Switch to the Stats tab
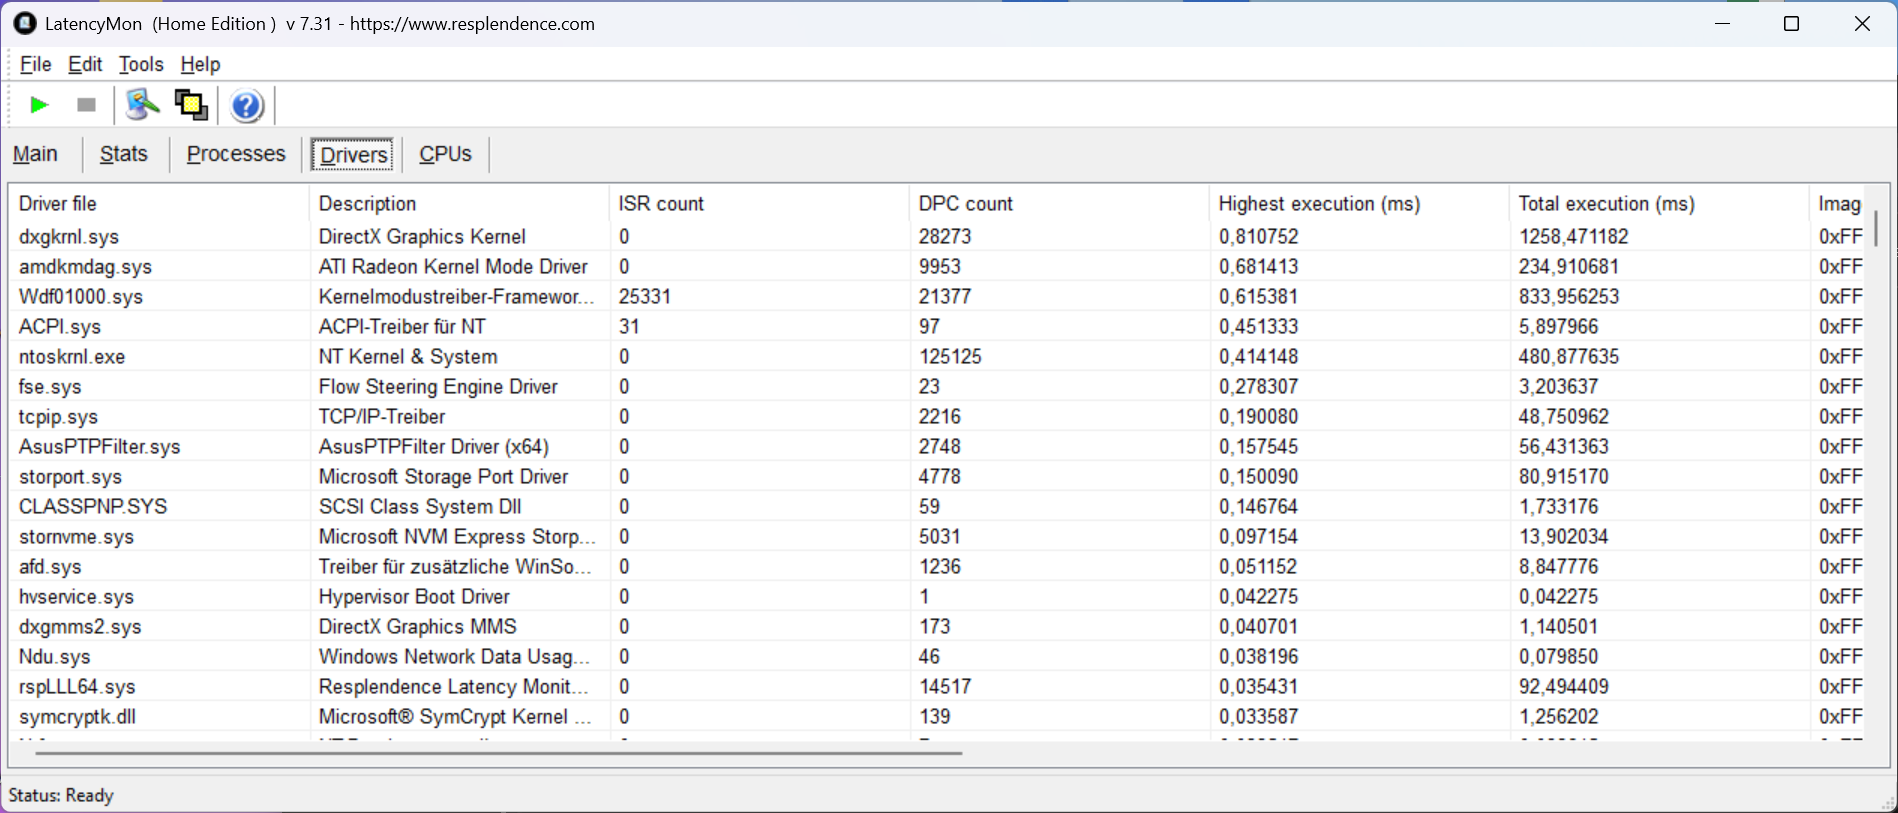1898x813 pixels. (x=124, y=154)
